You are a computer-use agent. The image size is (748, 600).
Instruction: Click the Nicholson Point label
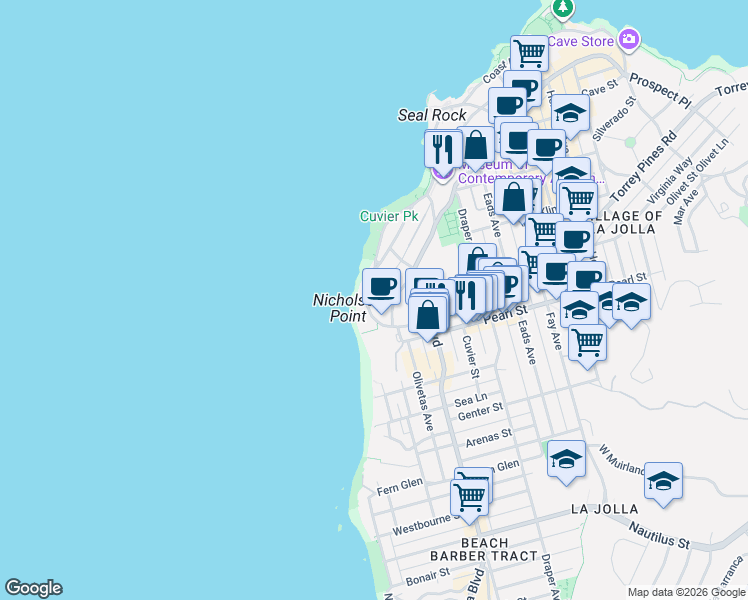340,308
